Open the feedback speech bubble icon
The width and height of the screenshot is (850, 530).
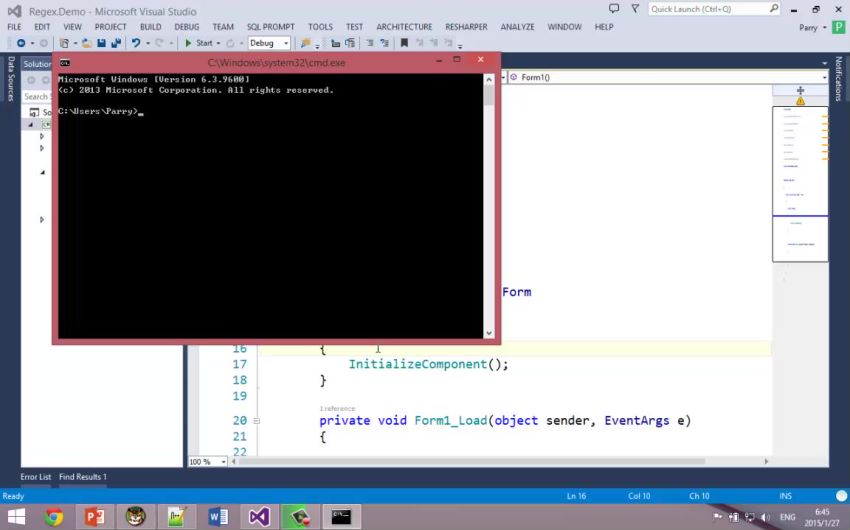(x=614, y=9)
